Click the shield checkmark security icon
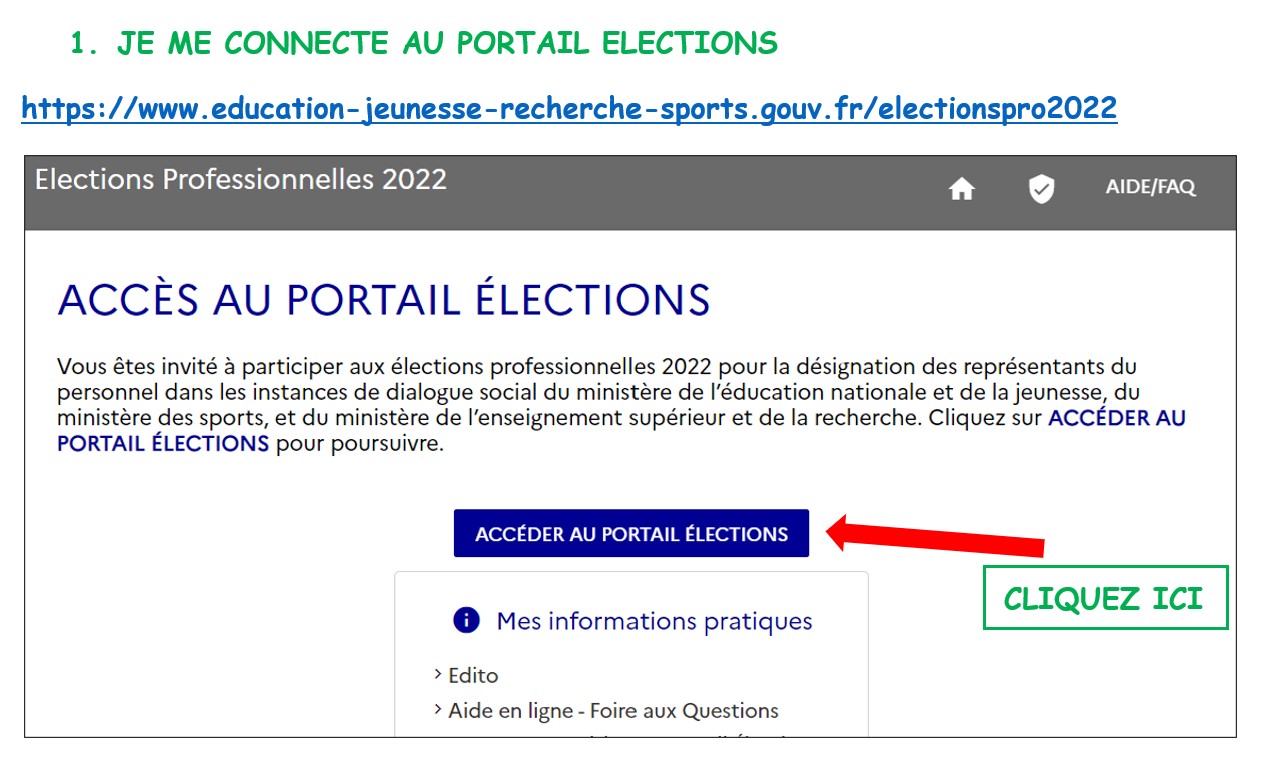1264x762 pixels. coord(1041,189)
